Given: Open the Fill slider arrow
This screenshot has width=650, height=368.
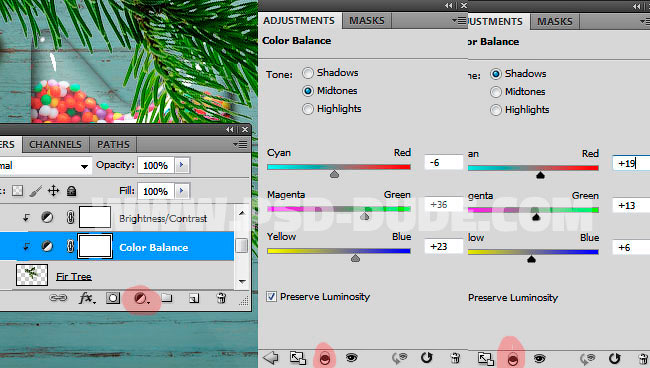Looking at the screenshot, I should coord(182,191).
